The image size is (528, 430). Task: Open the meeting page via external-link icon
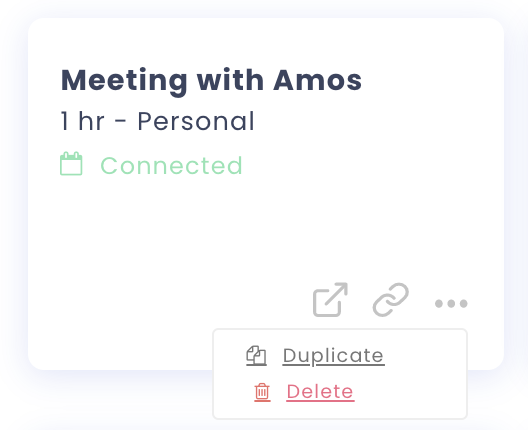330,300
